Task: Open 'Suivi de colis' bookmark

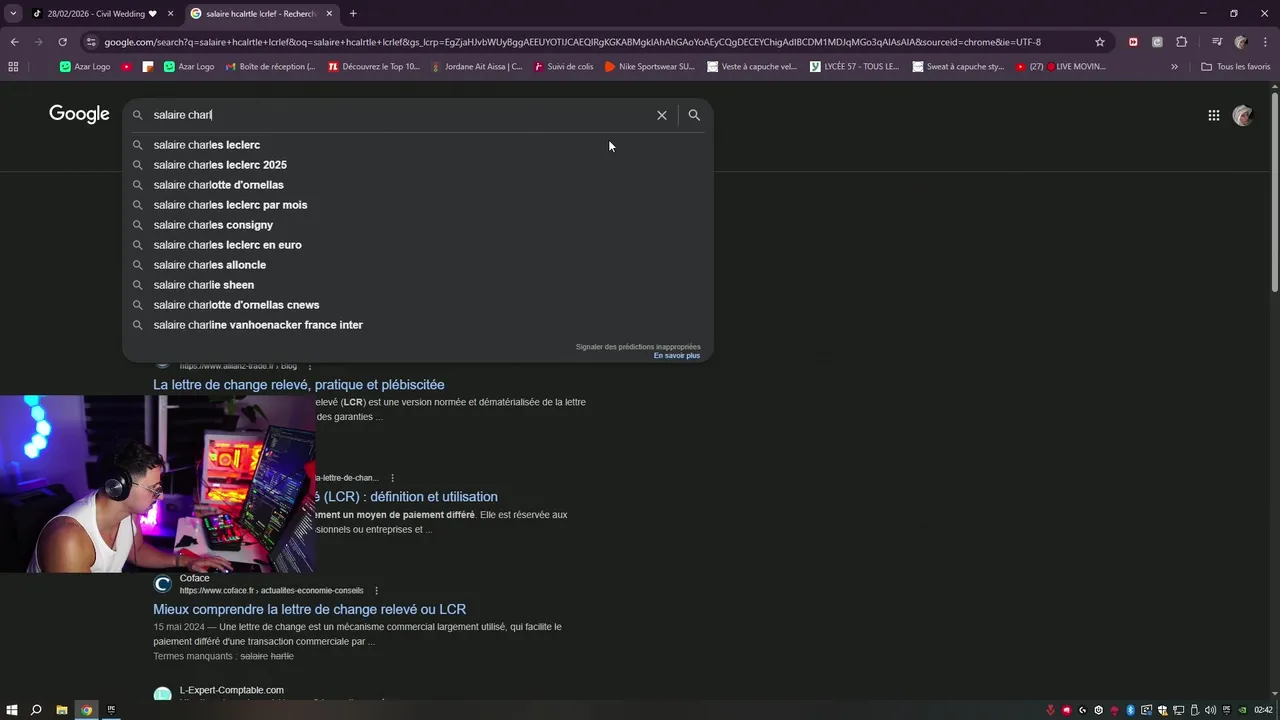Action: tap(563, 67)
